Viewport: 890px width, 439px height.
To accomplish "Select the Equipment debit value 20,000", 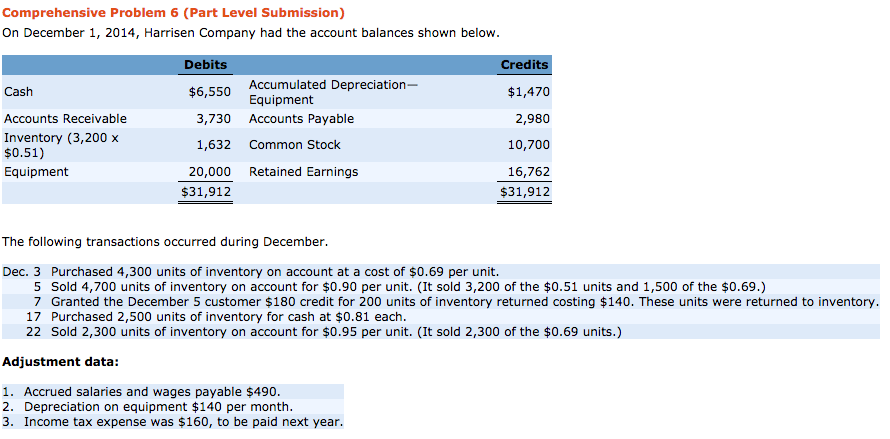I will [x=210, y=172].
